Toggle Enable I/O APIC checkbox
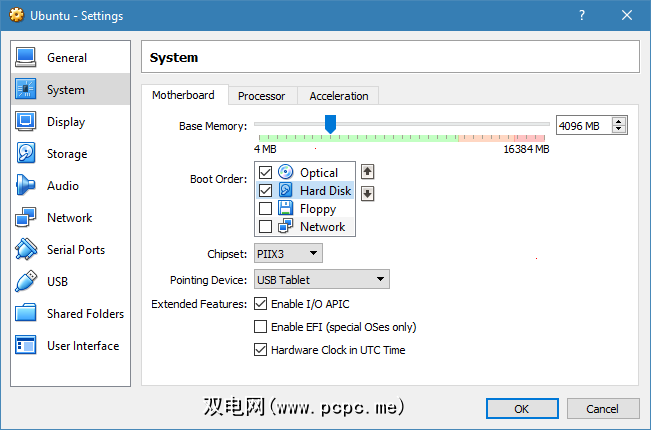Viewport: 651px width, 430px height. 260,304
